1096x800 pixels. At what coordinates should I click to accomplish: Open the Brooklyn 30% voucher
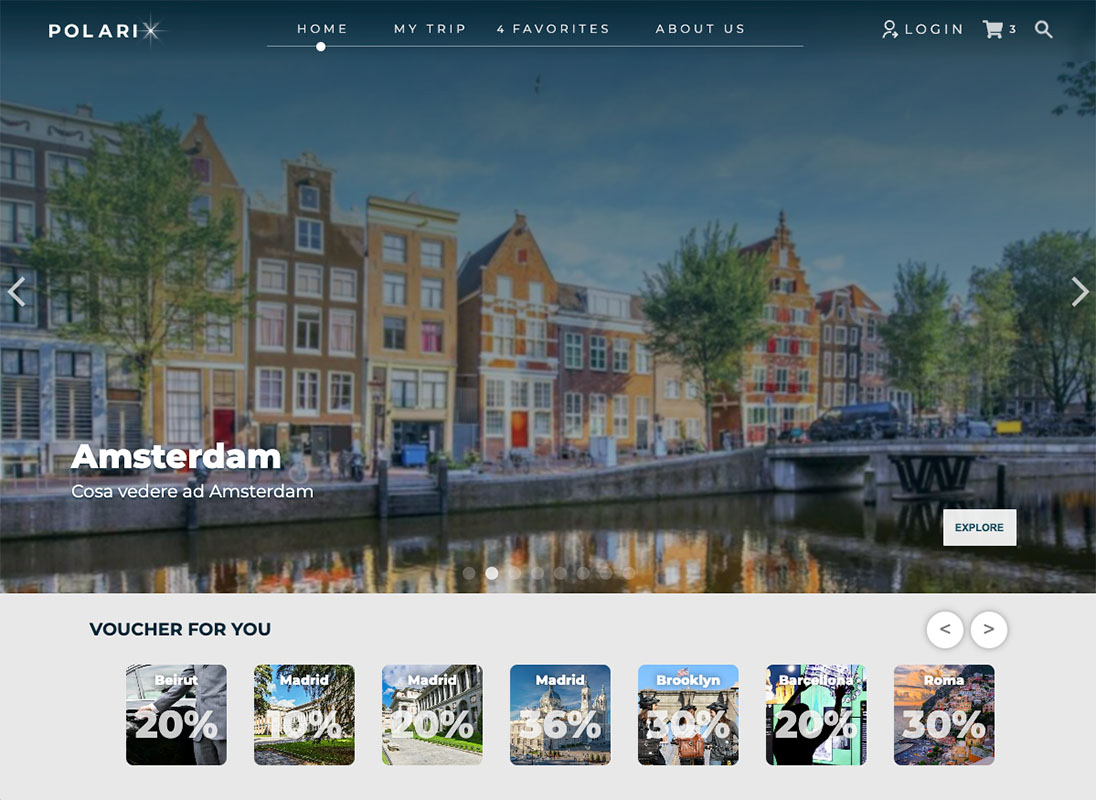[688, 715]
